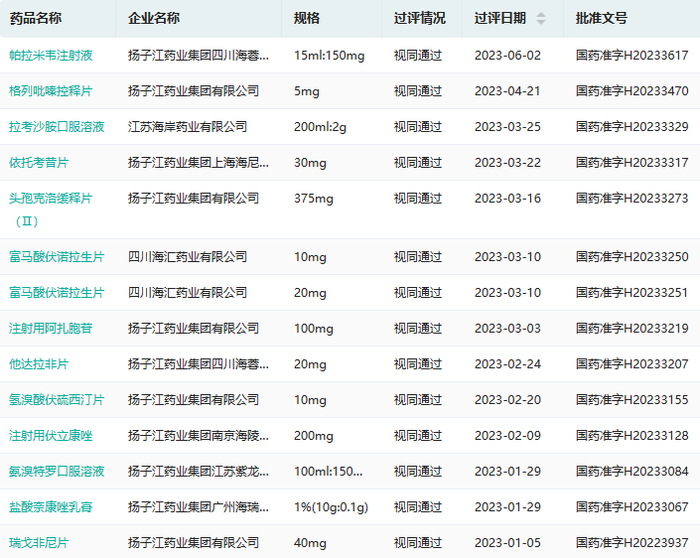Click specification cell 375mg
Image resolution: width=700 pixels, height=558 pixels.
pos(313,198)
